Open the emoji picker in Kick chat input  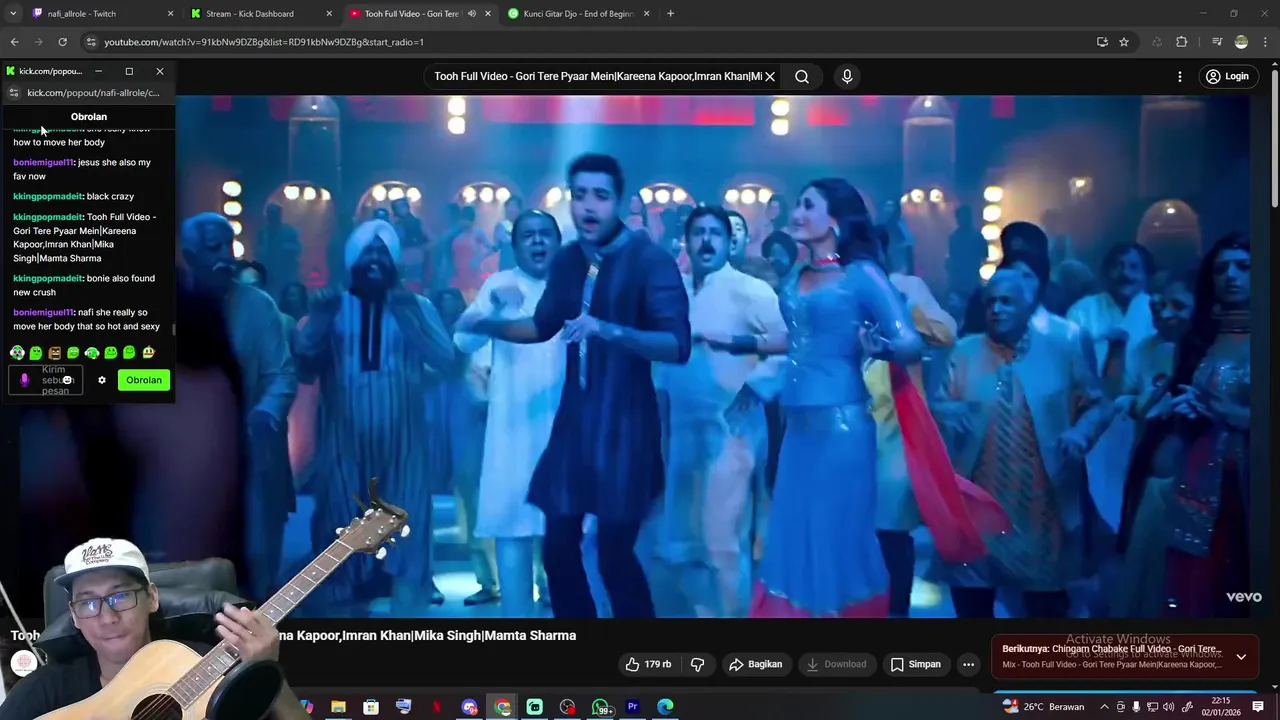68,380
